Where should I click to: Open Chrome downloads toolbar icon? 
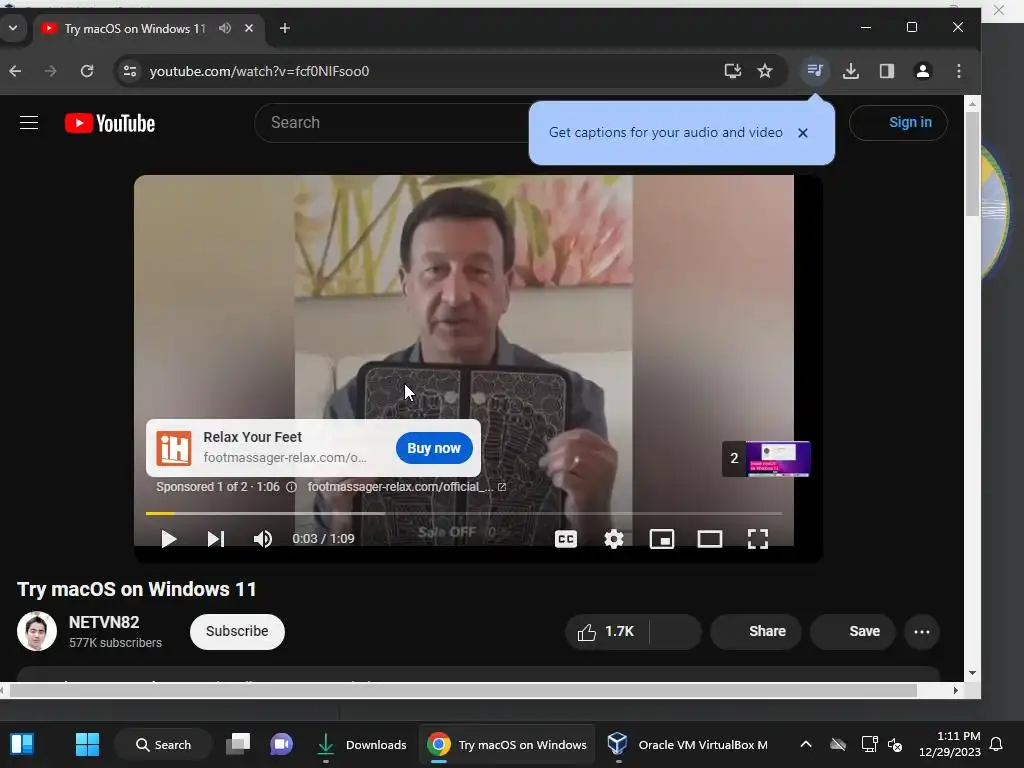850,71
